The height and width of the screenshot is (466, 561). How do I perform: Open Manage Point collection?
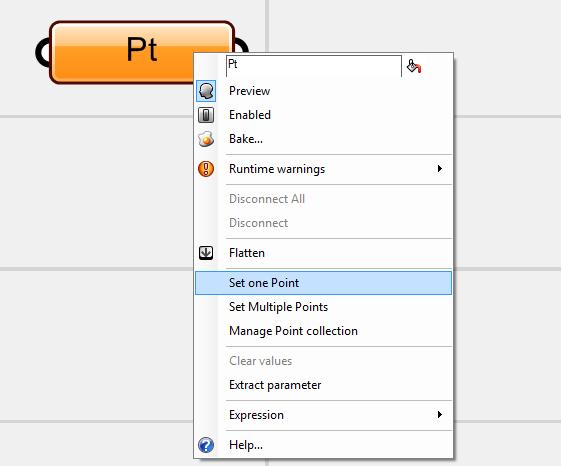pyautogui.click(x=323, y=331)
